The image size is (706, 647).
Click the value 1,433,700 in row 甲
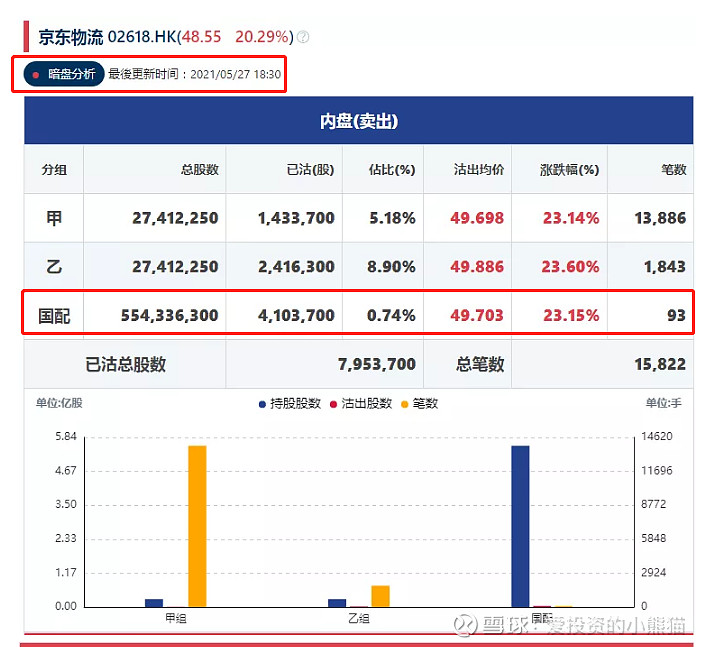[296, 218]
